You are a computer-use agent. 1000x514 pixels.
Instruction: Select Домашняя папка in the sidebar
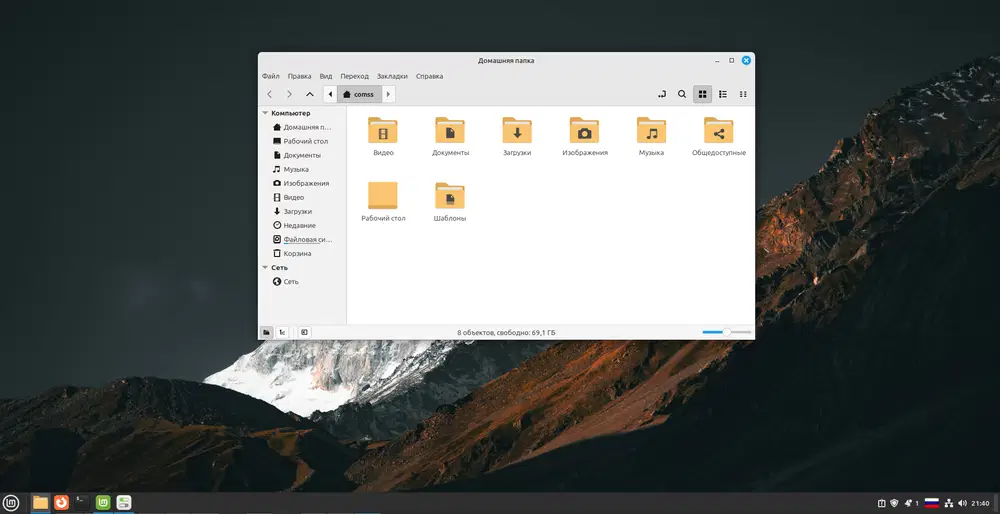pos(302,128)
